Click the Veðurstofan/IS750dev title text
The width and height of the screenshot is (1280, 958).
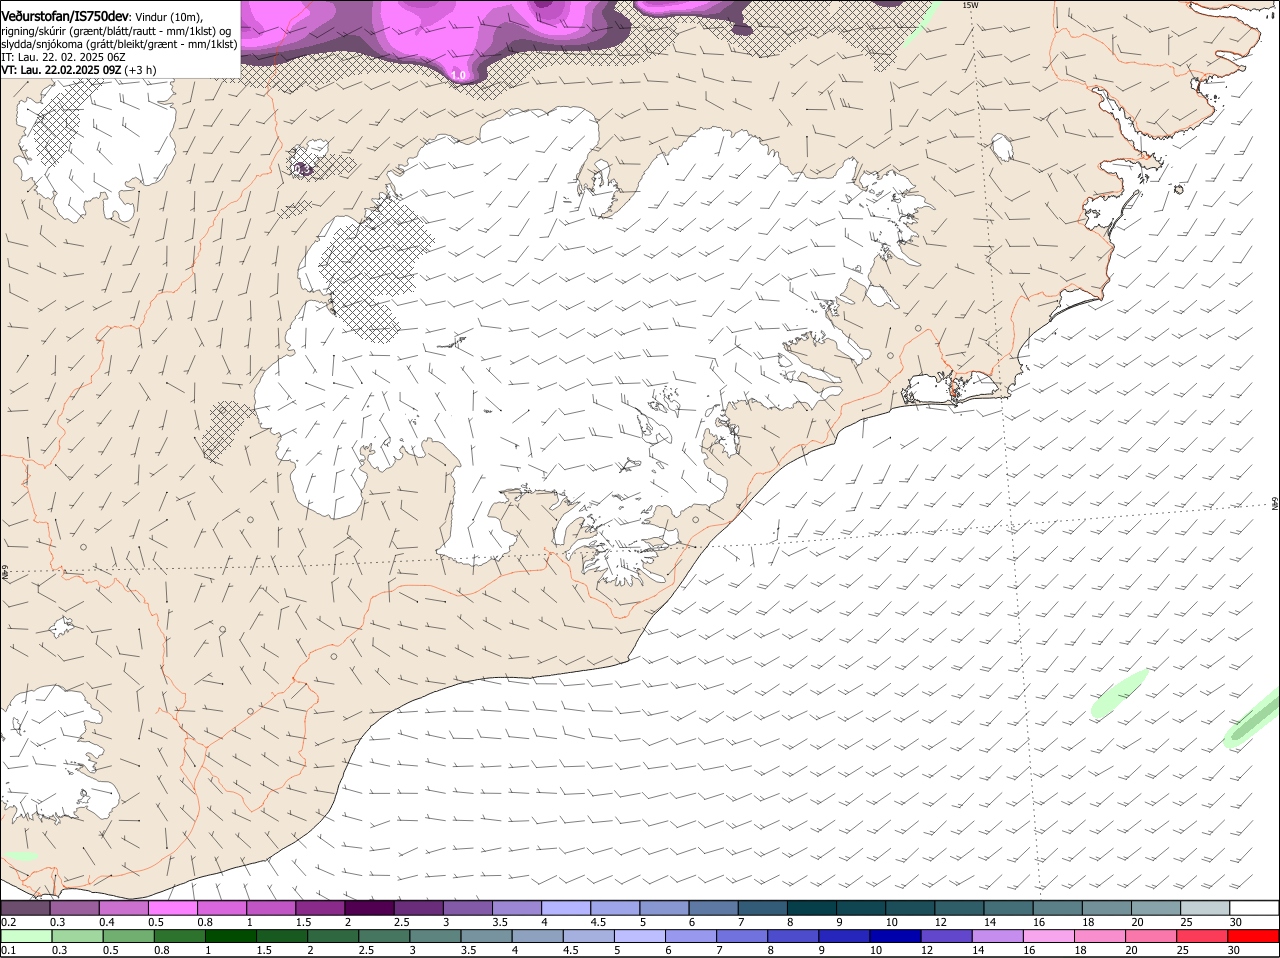point(65,15)
